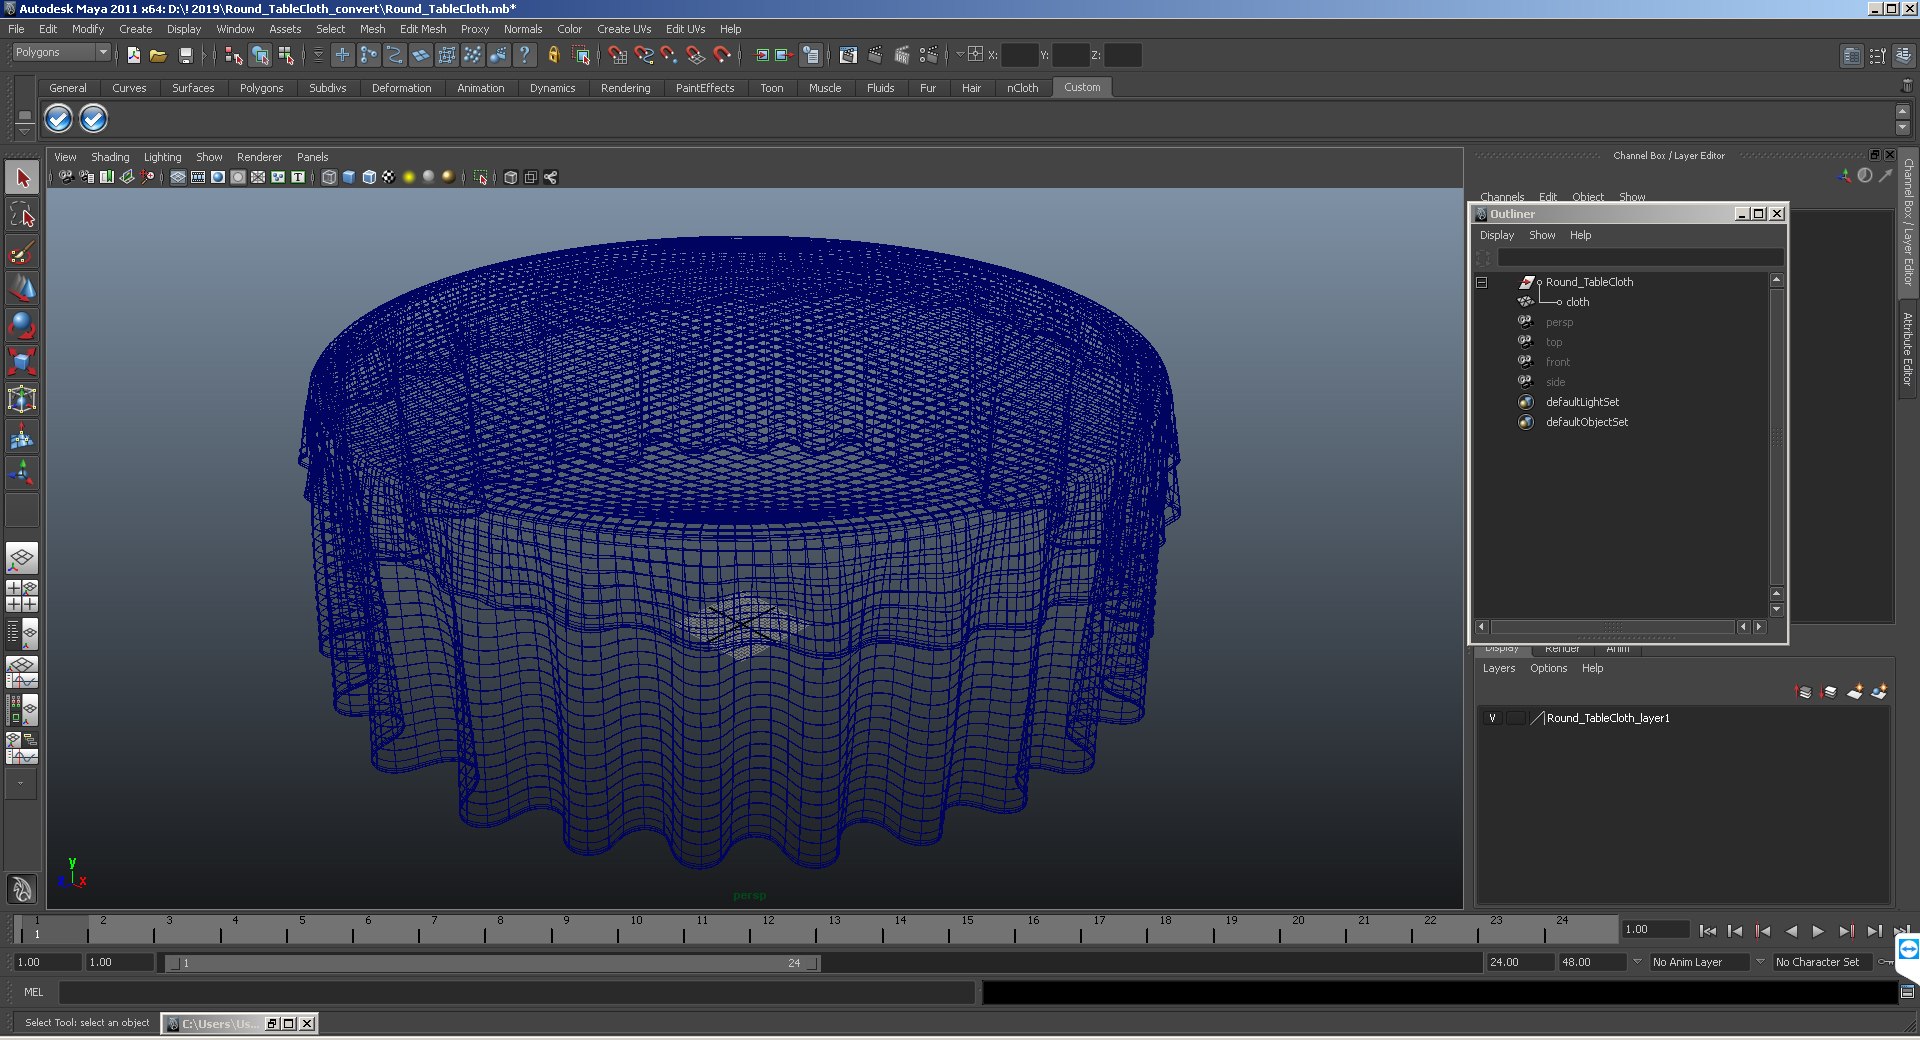Collapse the Round_TableCloth outliner node
This screenshot has height=1040, width=1920.
pos(1482,282)
